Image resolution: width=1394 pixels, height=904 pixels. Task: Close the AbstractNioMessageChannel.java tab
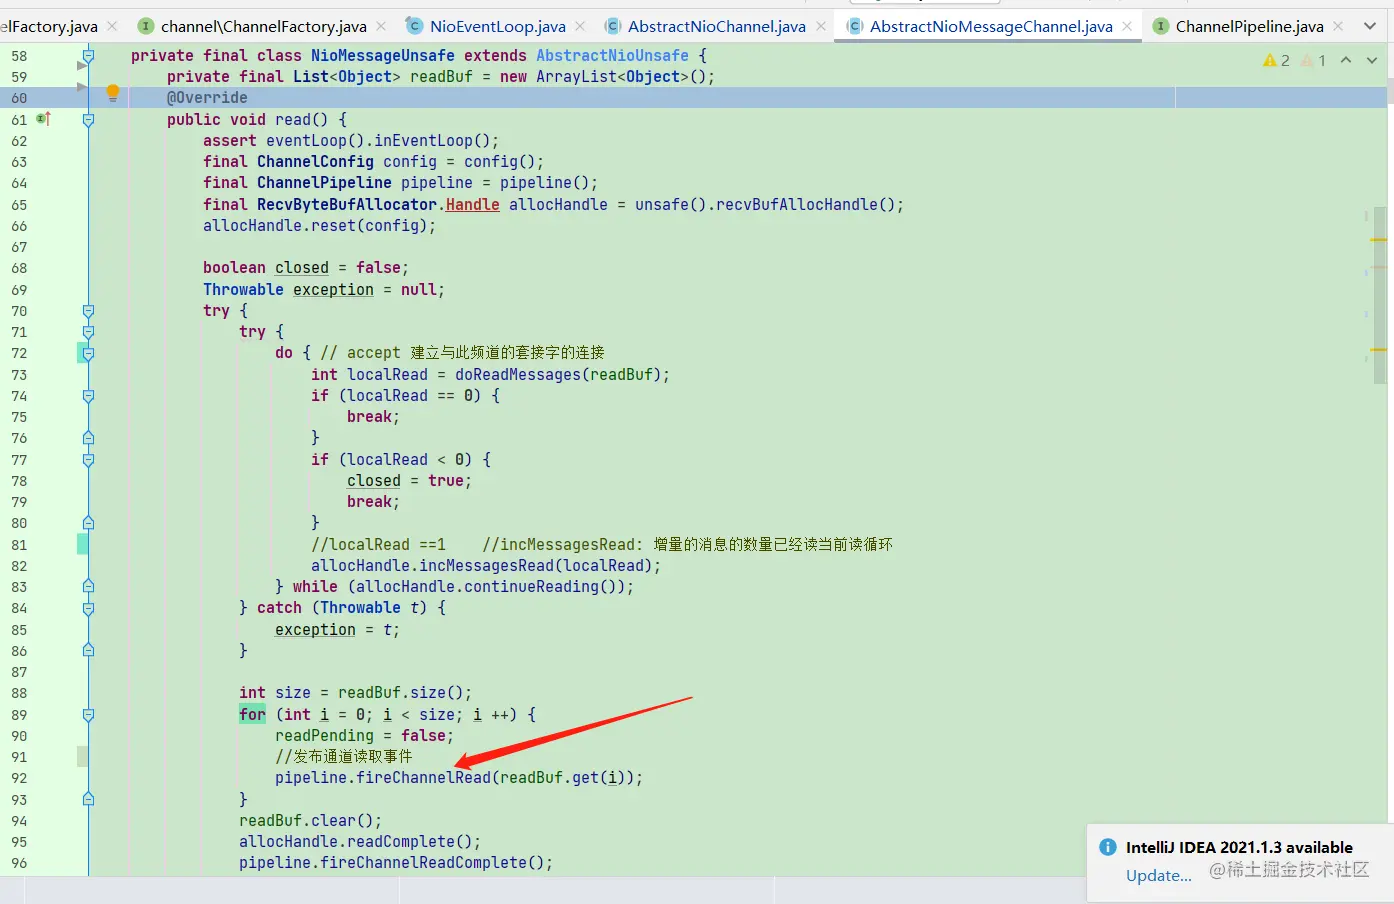pos(1127,26)
